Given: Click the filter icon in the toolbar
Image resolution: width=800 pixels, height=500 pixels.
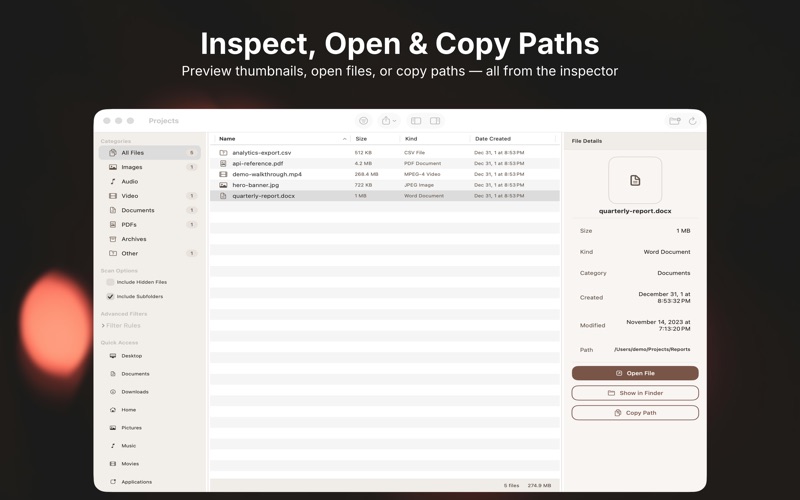Looking at the screenshot, I should coord(363,121).
